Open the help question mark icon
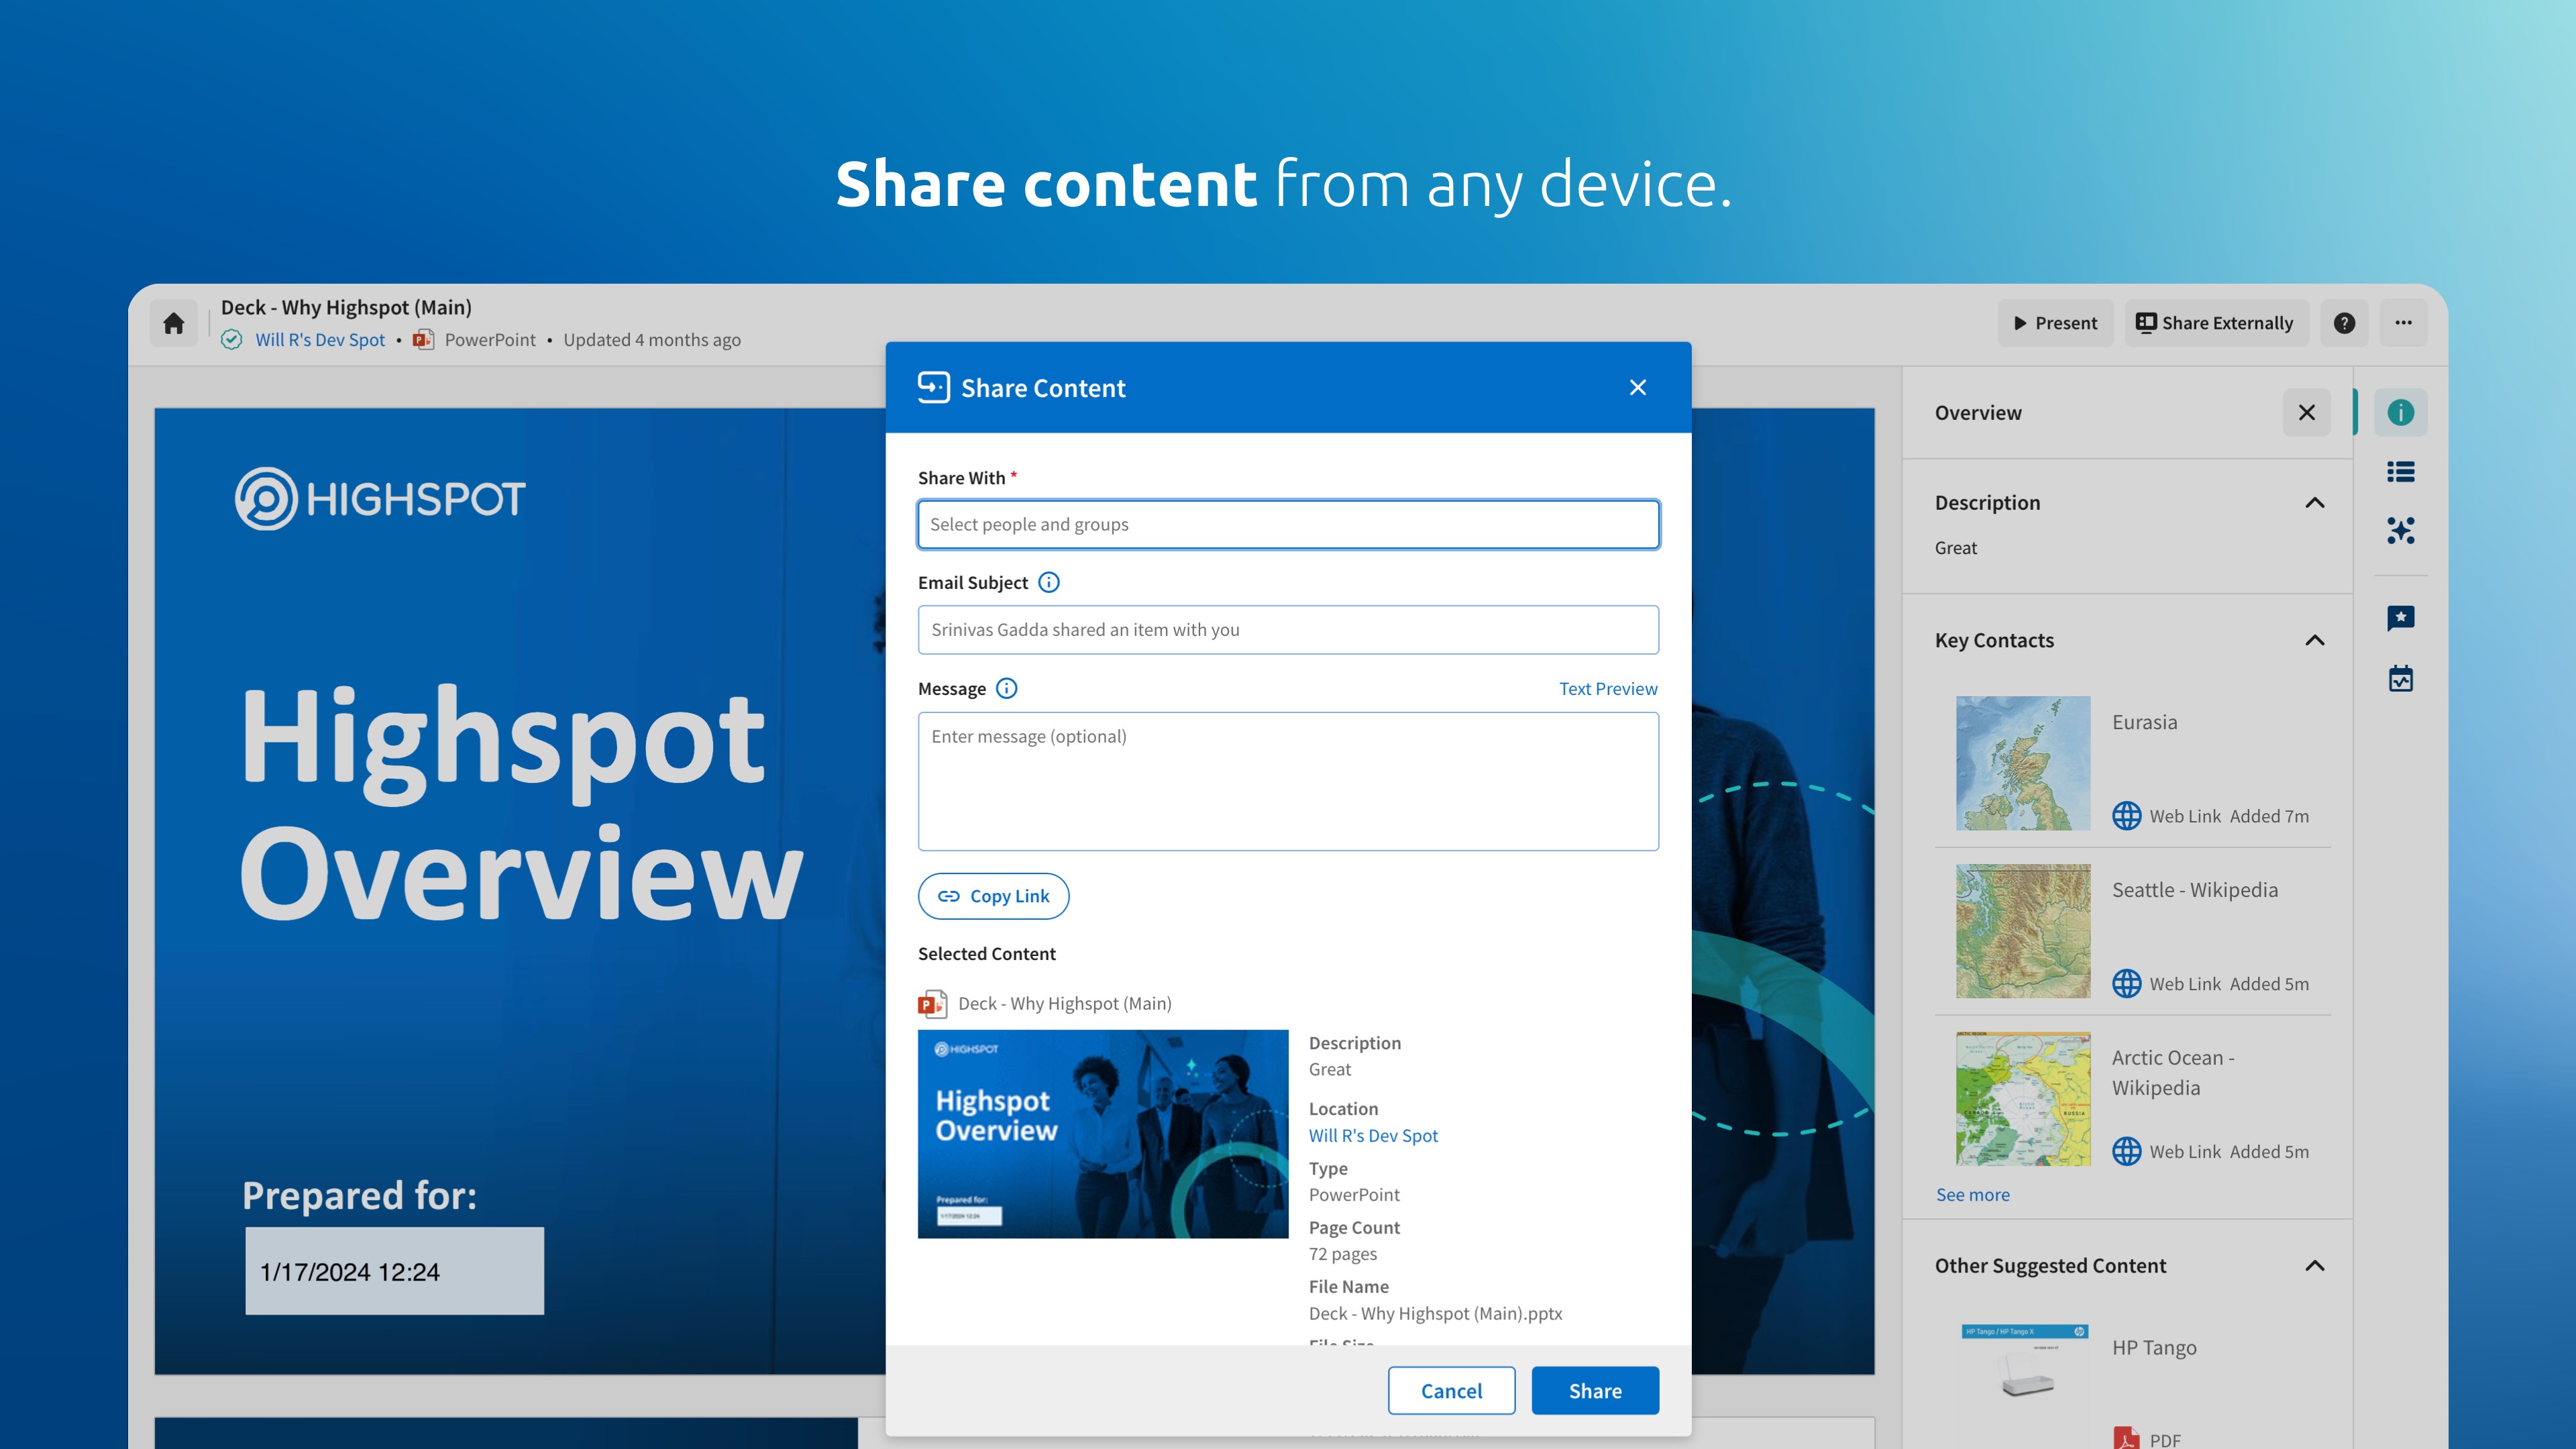 point(2344,323)
